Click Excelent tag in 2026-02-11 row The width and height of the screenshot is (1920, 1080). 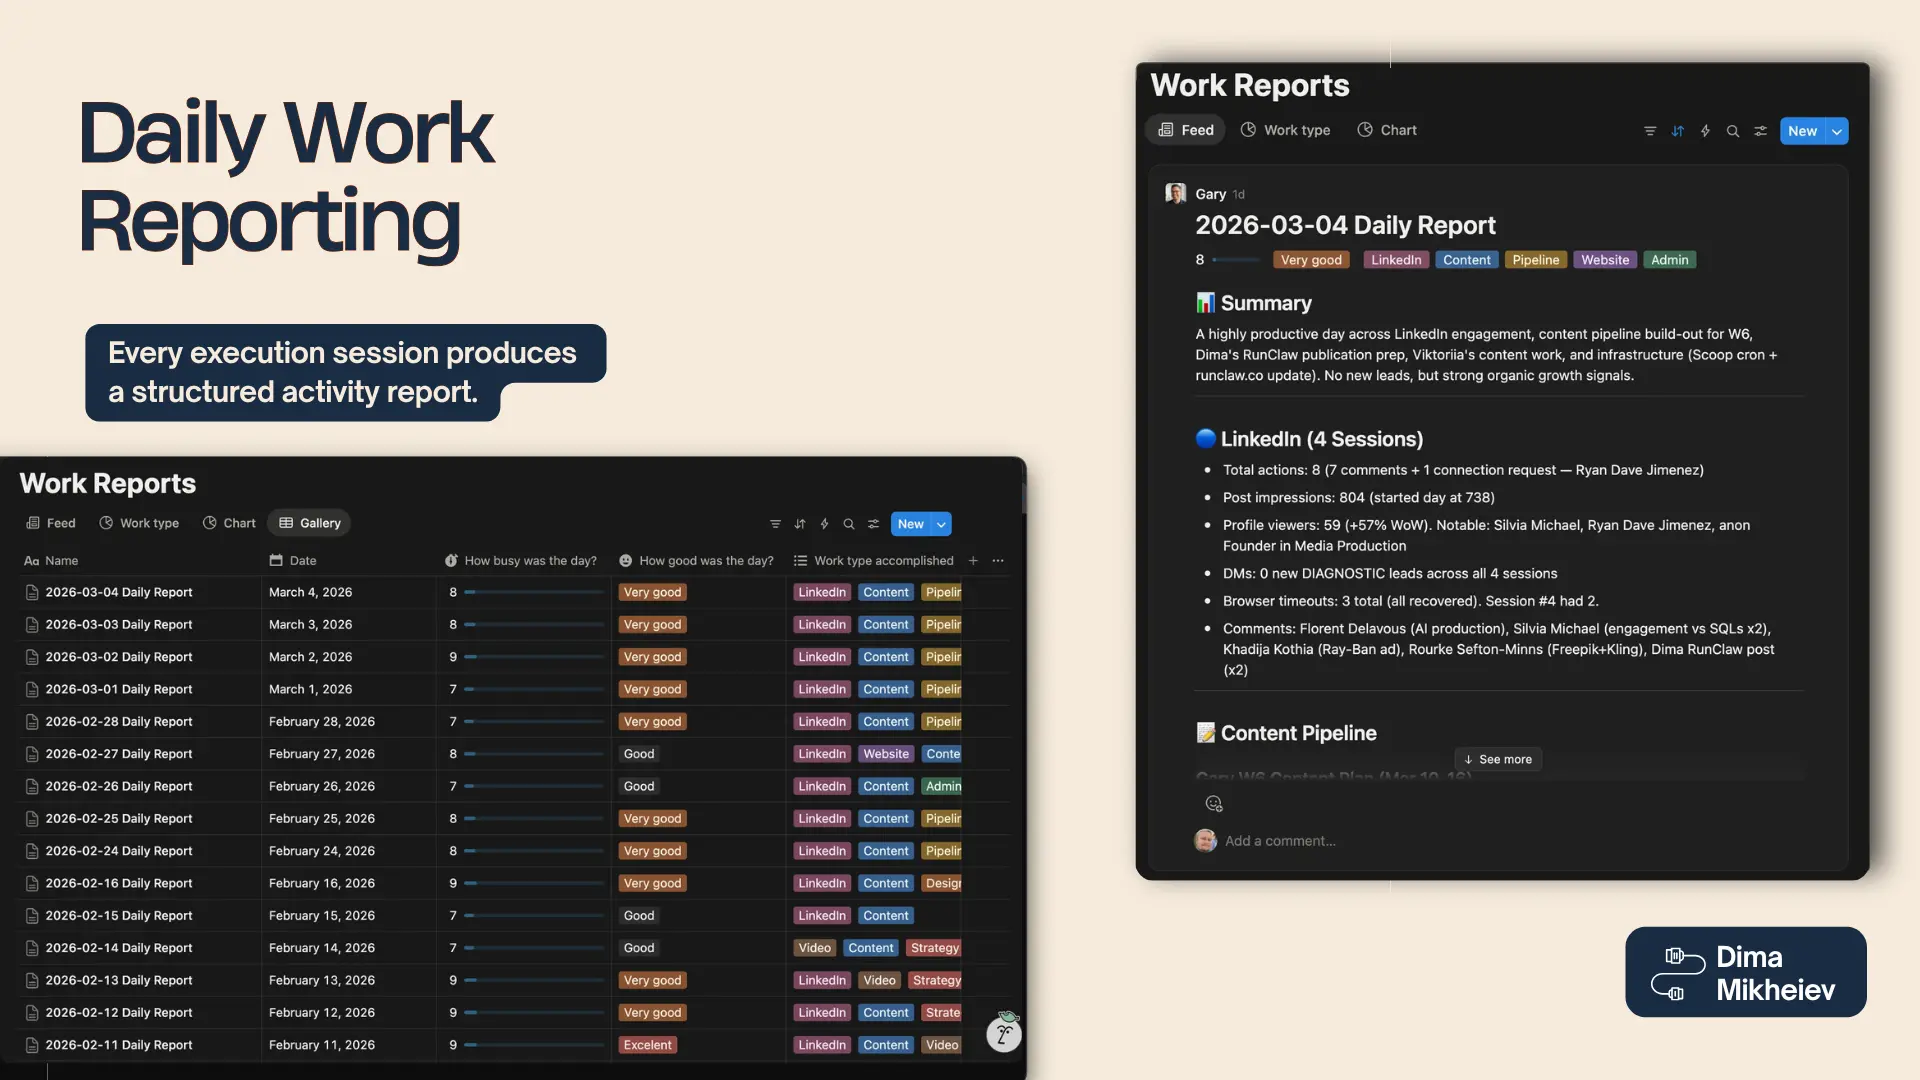(648, 1045)
